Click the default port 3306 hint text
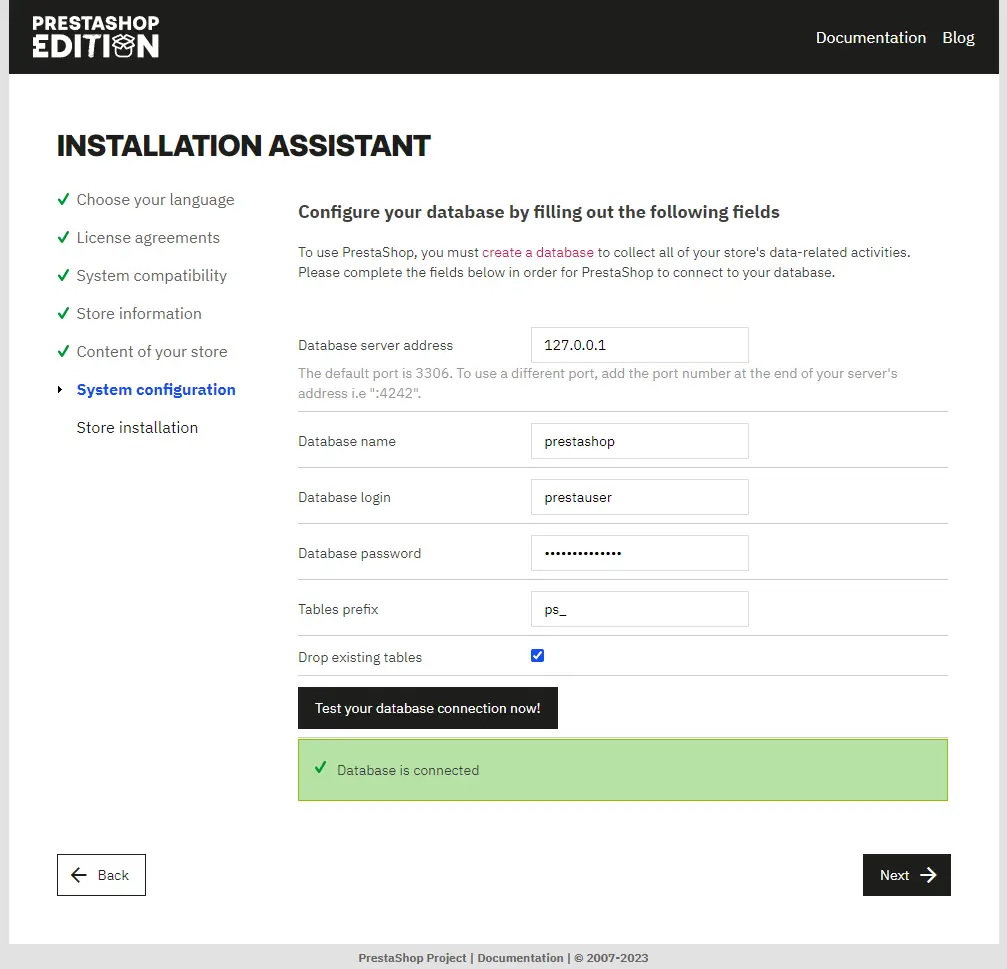 coord(597,383)
